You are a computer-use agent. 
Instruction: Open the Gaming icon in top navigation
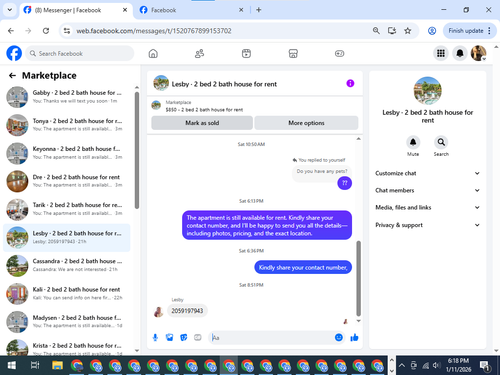[x=339, y=53]
